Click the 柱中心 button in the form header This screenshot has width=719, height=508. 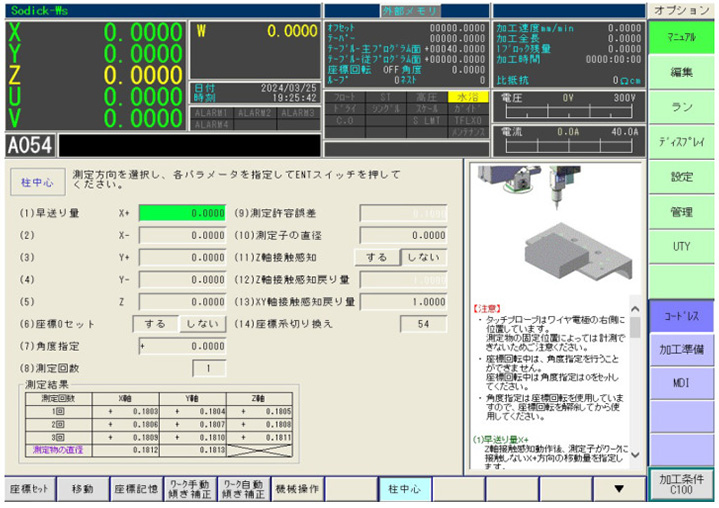38,182
